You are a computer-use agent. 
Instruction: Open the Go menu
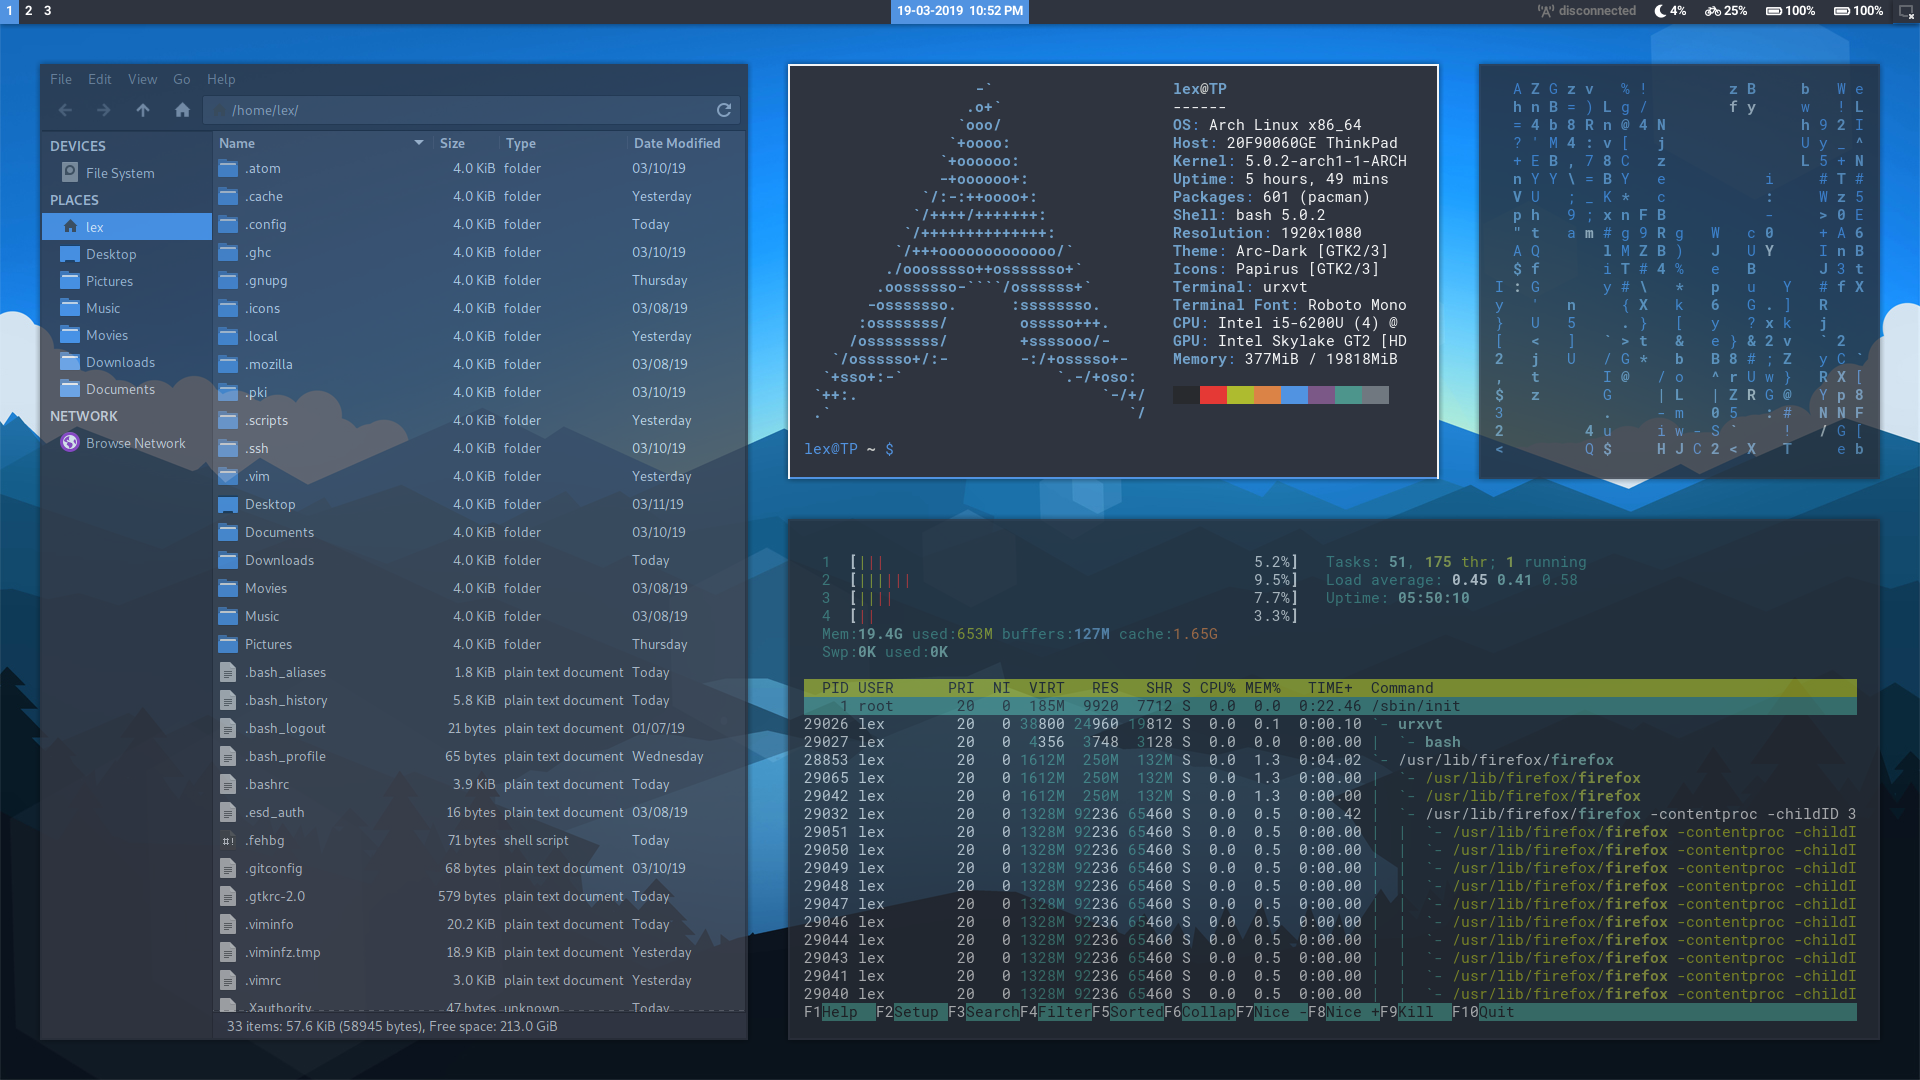[181, 79]
